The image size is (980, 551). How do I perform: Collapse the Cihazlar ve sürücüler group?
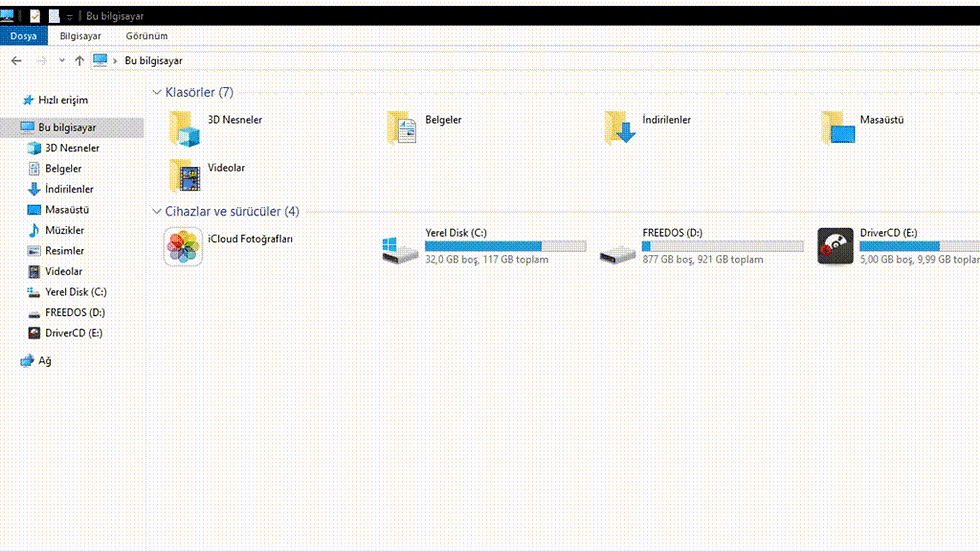(156, 212)
